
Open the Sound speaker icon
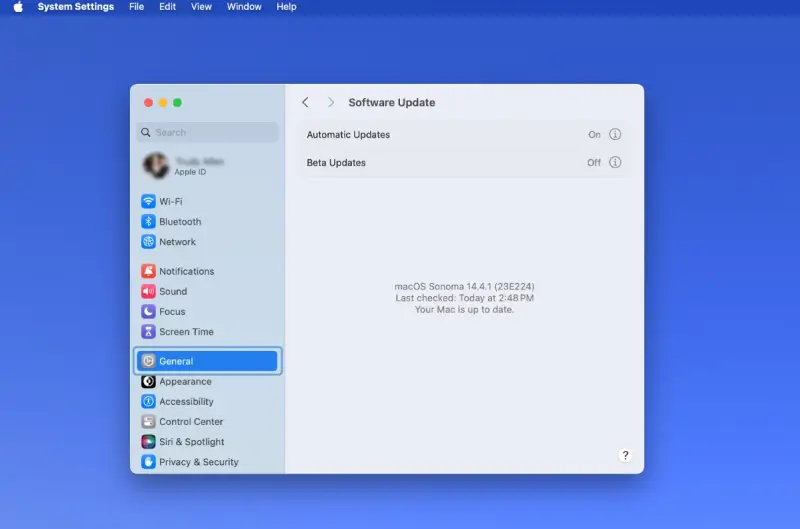148,291
